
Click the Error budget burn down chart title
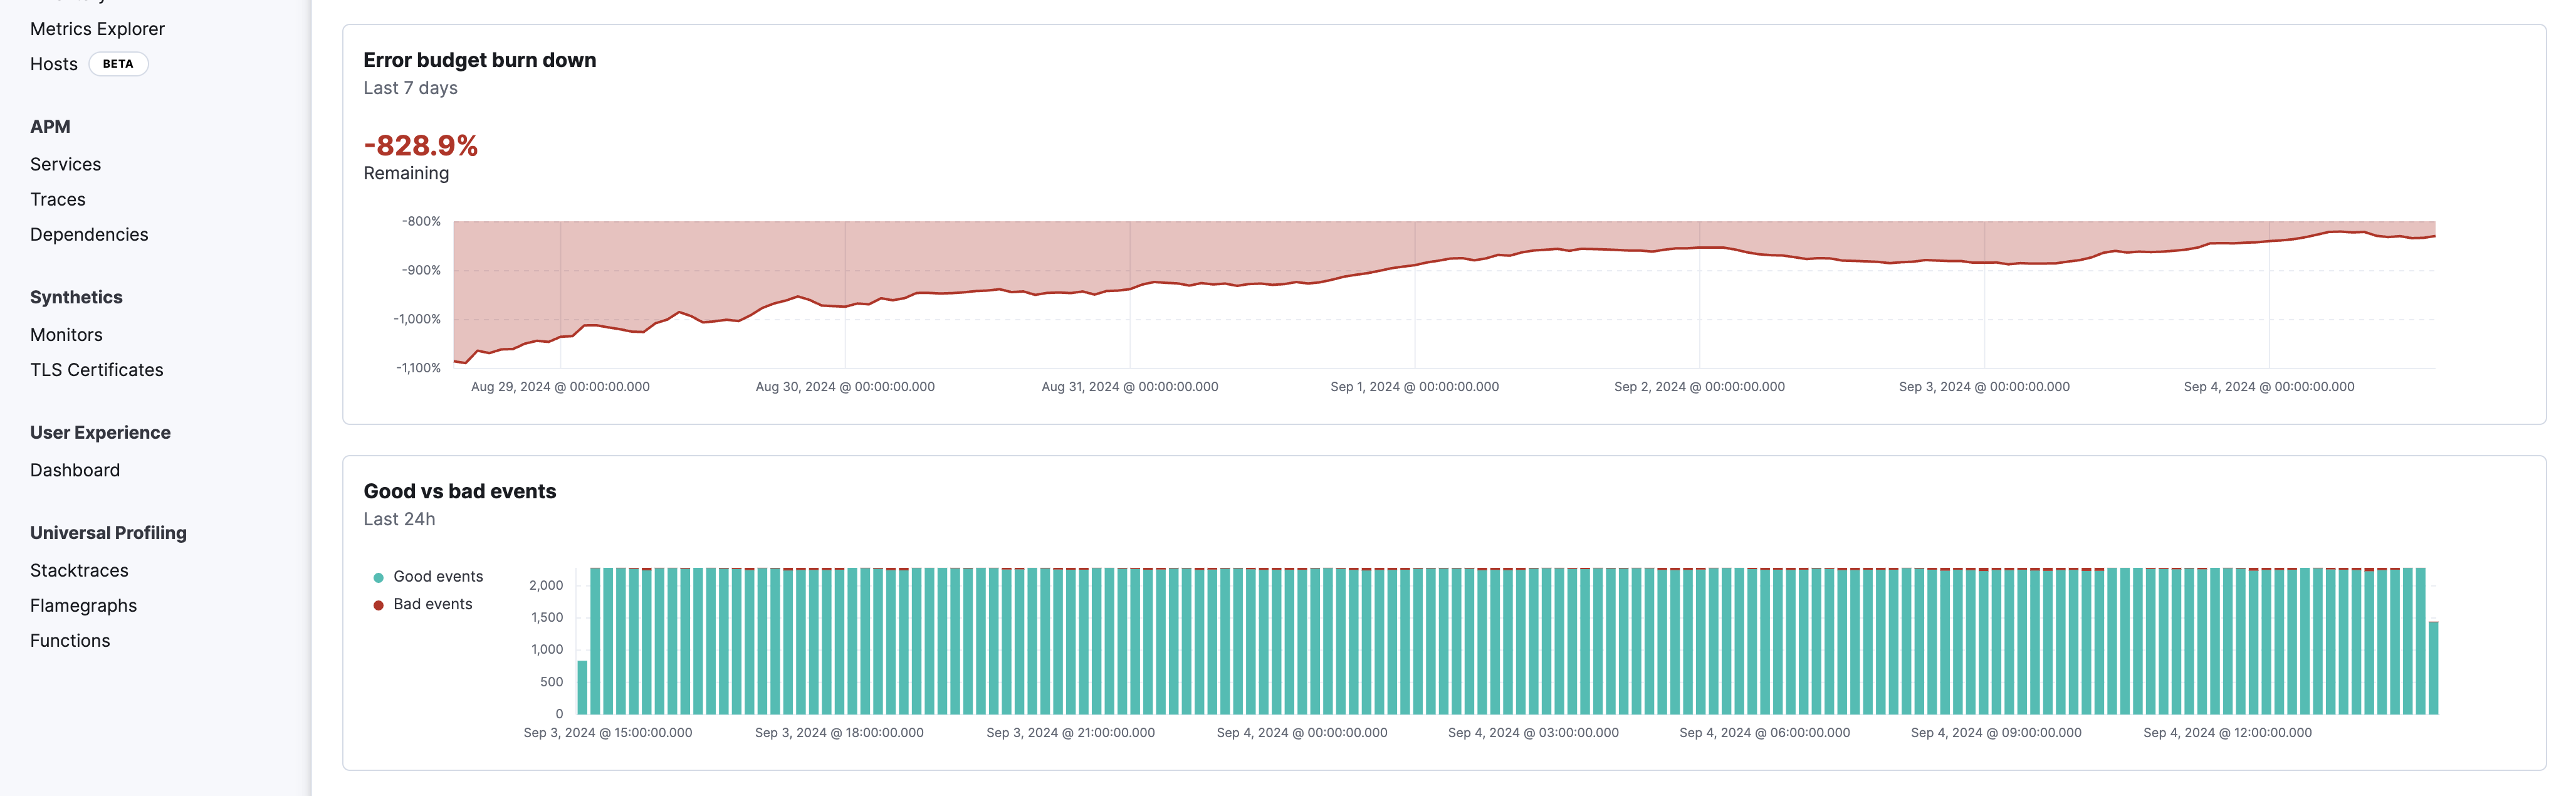(479, 60)
